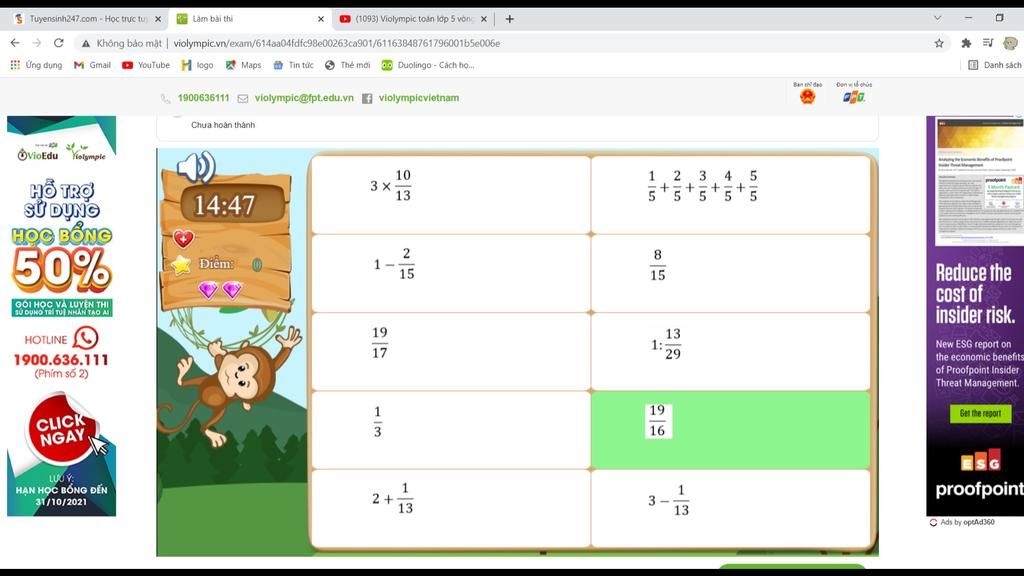Open the media control icon in toolbar
This screenshot has width=1024, height=576.
click(987, 43)
